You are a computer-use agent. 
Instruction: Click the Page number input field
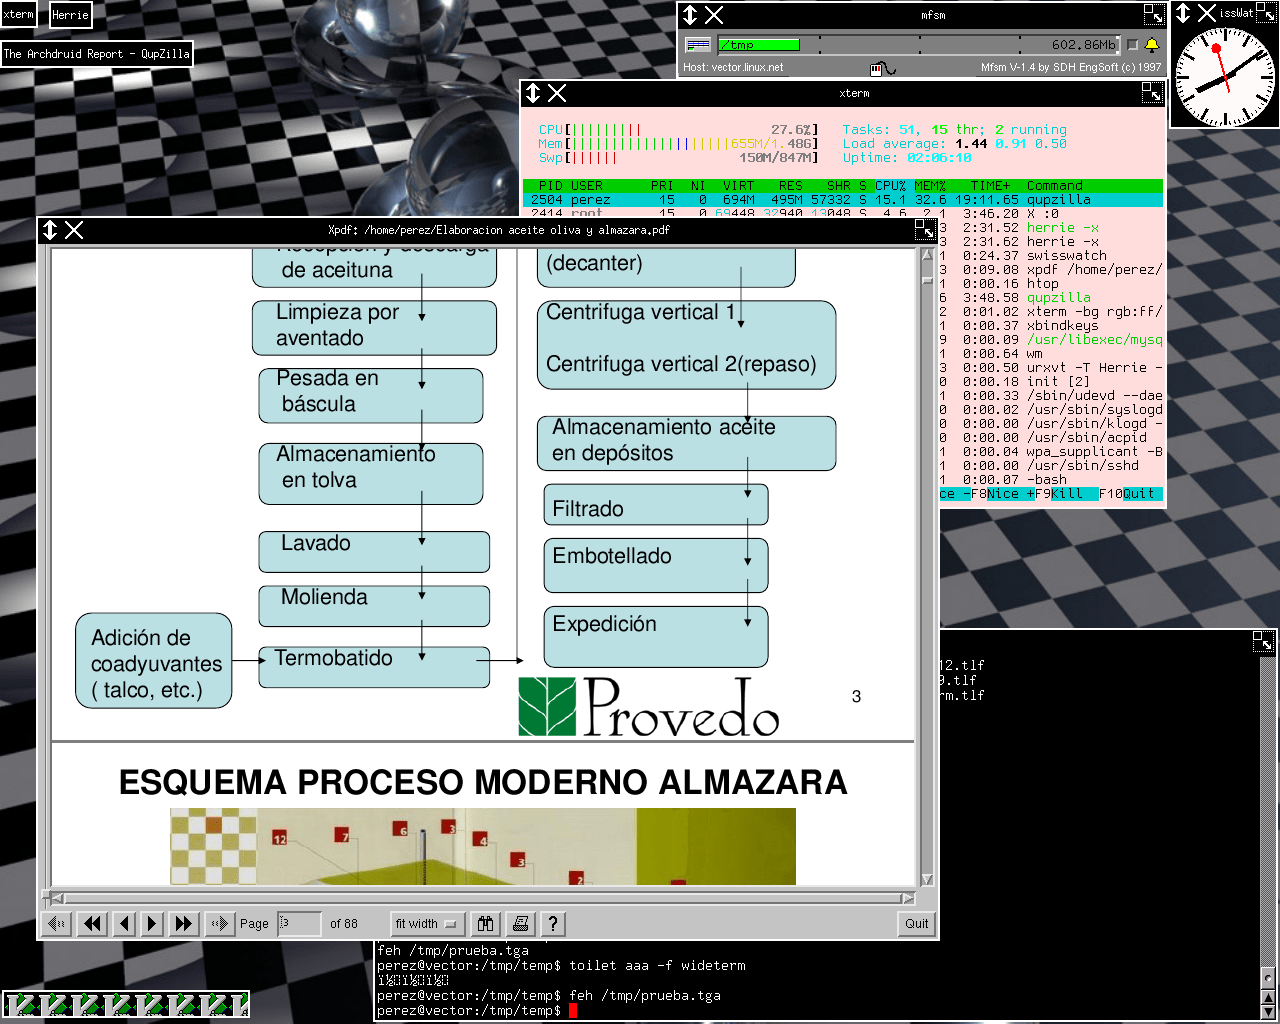click(x=299, y=923)
